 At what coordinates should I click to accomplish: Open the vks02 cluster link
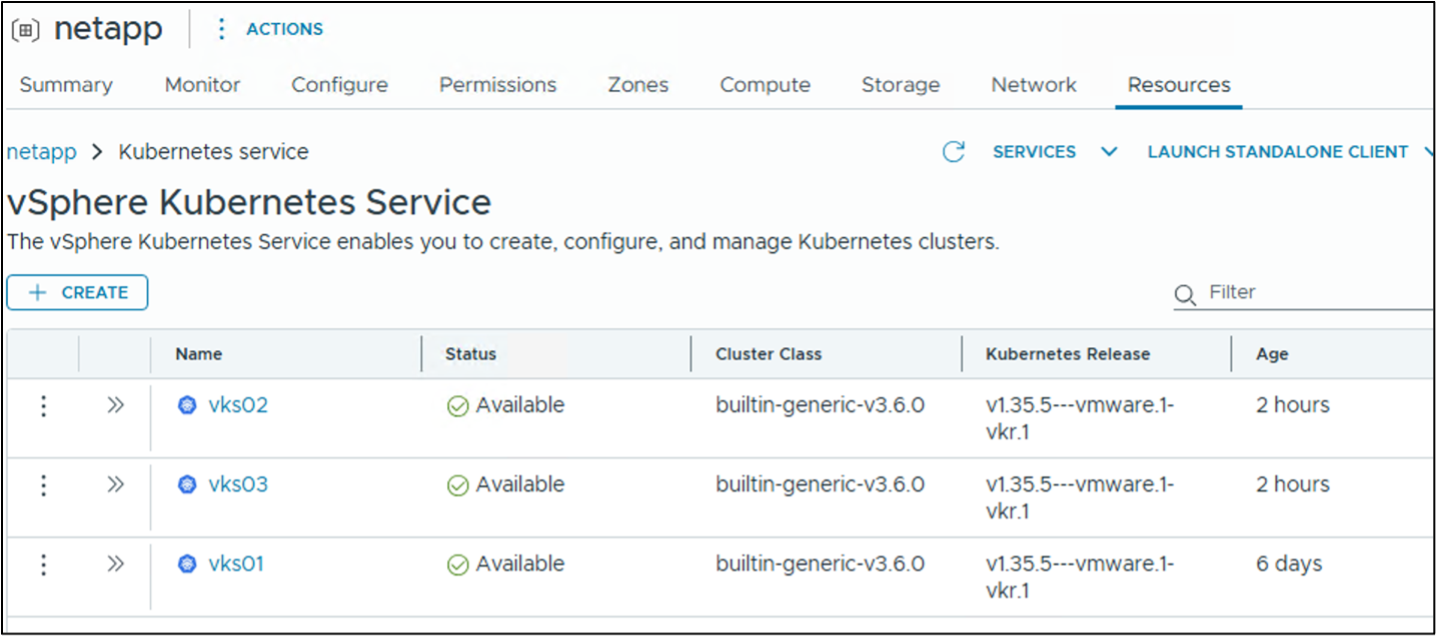238,406
